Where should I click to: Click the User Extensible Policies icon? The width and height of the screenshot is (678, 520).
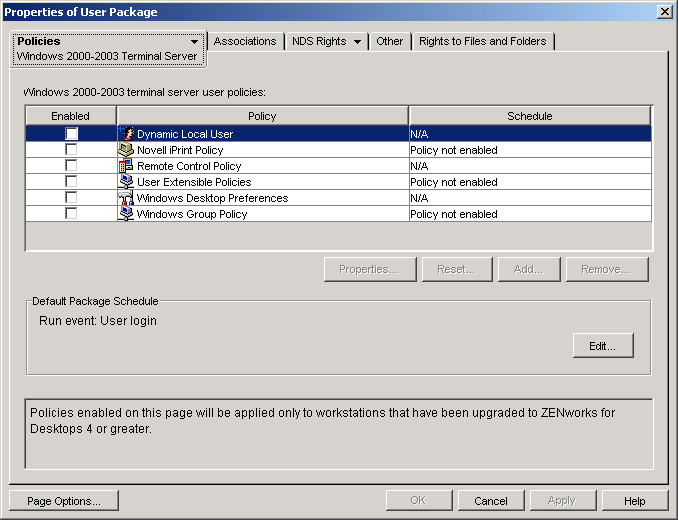pos(126,182)
